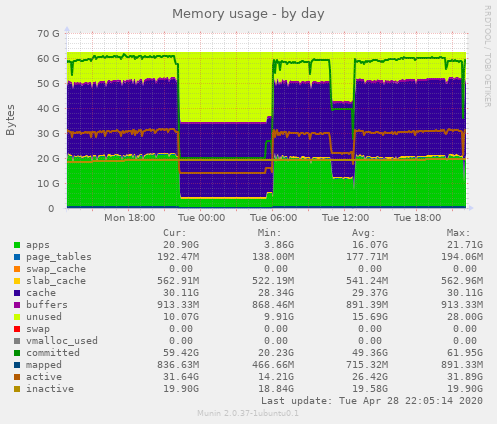Screen dimensions: 497x424
Task: Click the 'Bytes' vertical axis label
Action: pos(10,120)
